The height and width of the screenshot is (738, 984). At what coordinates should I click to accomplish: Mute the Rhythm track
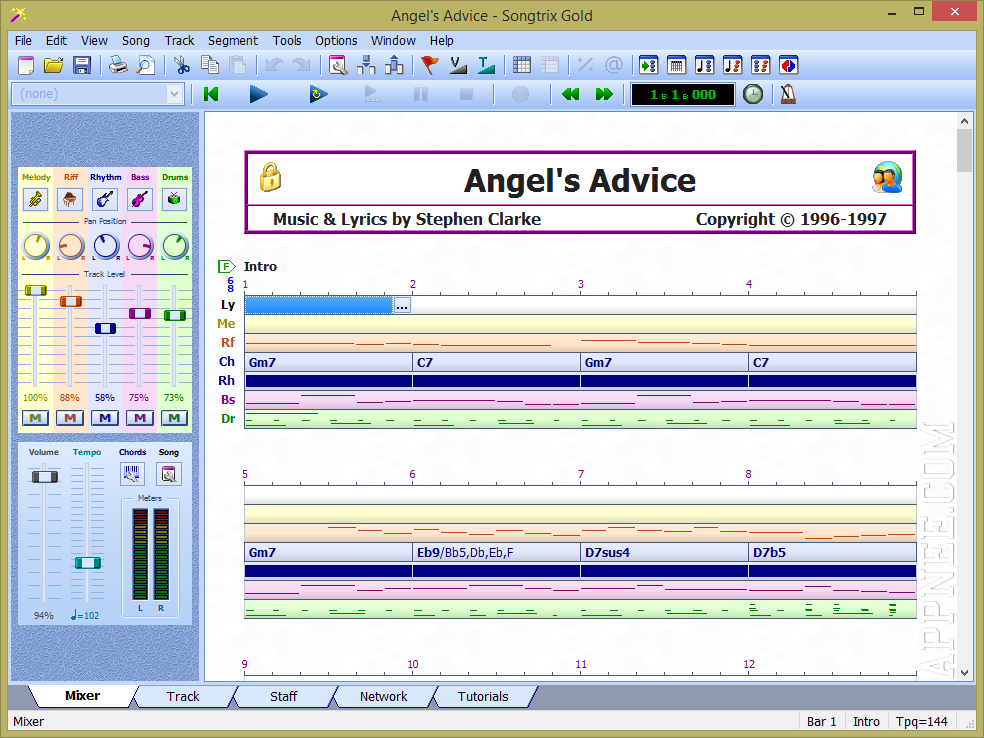pyautogui.click(x=105, y=418)
